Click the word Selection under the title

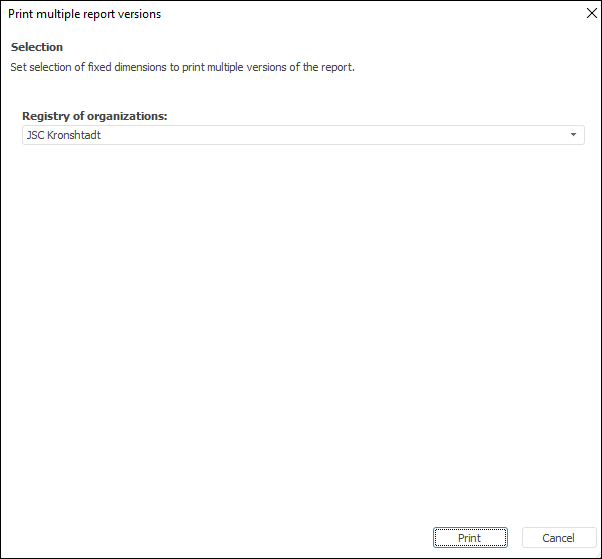(37, 47)
